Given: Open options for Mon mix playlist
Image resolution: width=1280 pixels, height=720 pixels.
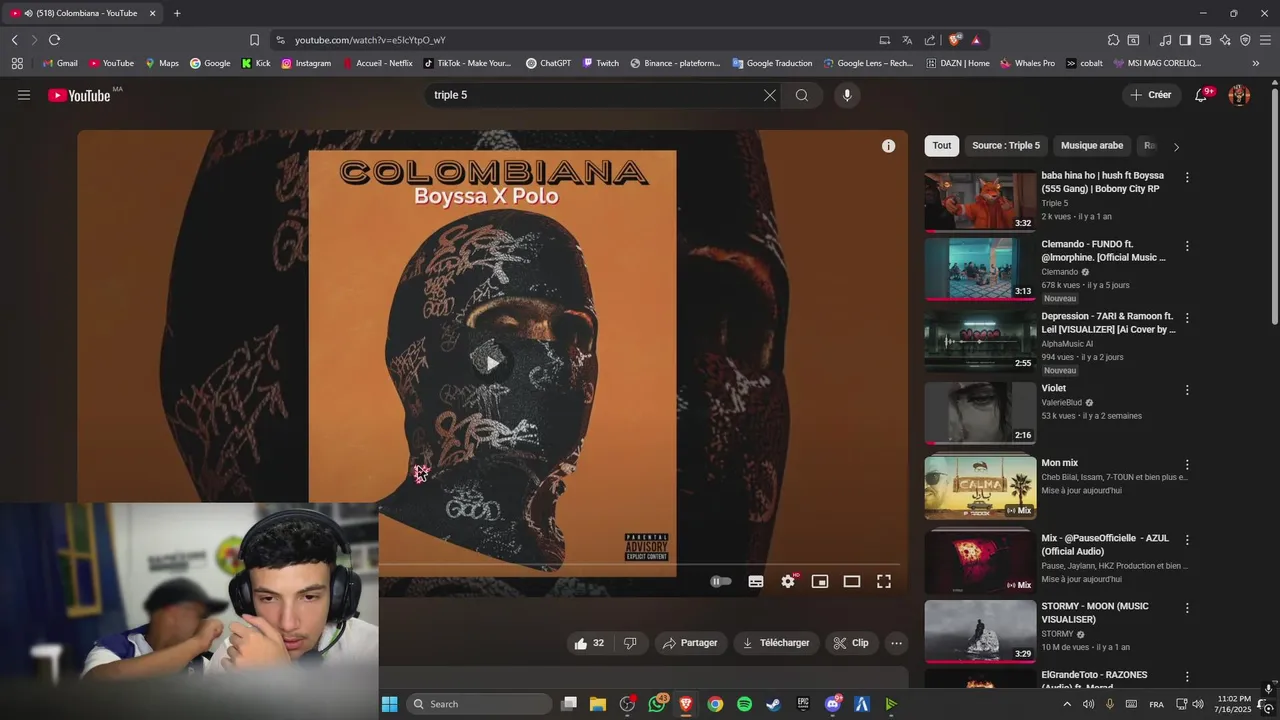Looking at the screenshot, I should coord(1187,465).
